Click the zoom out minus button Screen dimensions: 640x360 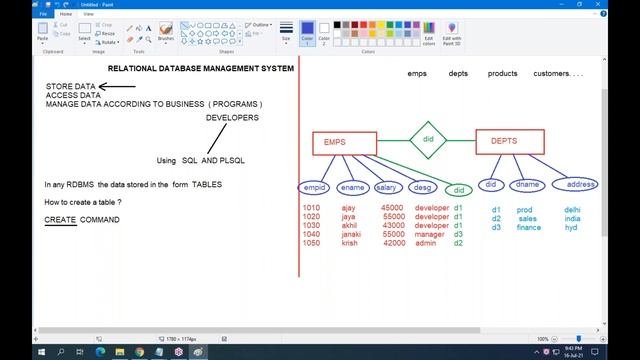coord(554,339)
